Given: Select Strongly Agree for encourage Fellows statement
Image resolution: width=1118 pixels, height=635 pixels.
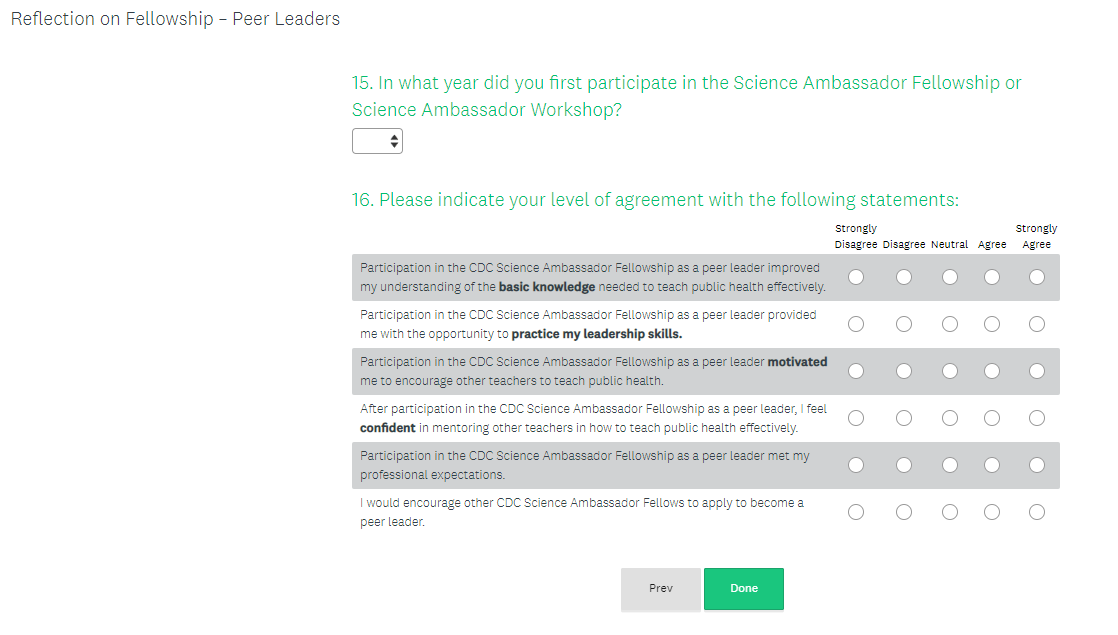Looking at the screenshot, I should pos(1037,512).
